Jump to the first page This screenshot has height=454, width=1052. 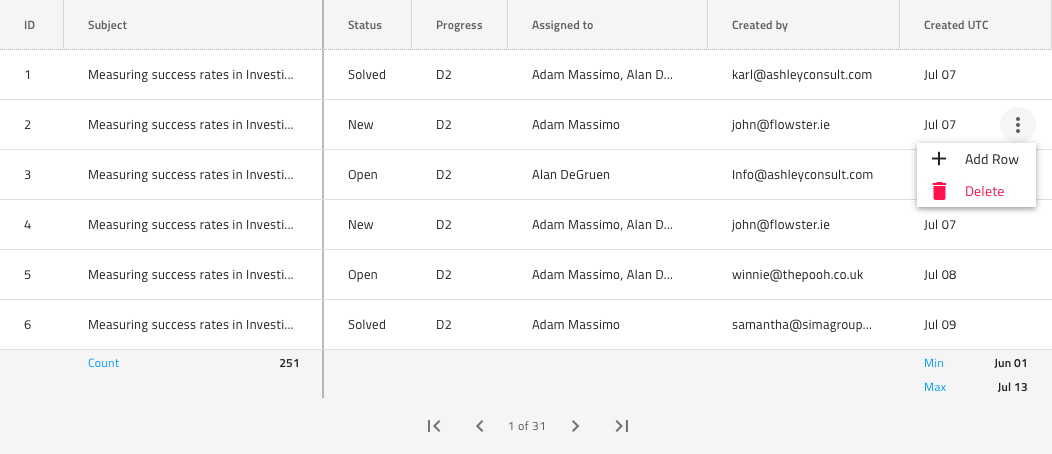point(434,426)
